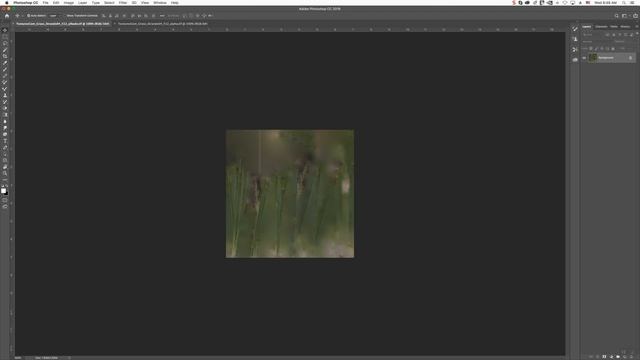640x360 pixels.
Task: Click the foreground color swatch
Action: coord(3,191)
